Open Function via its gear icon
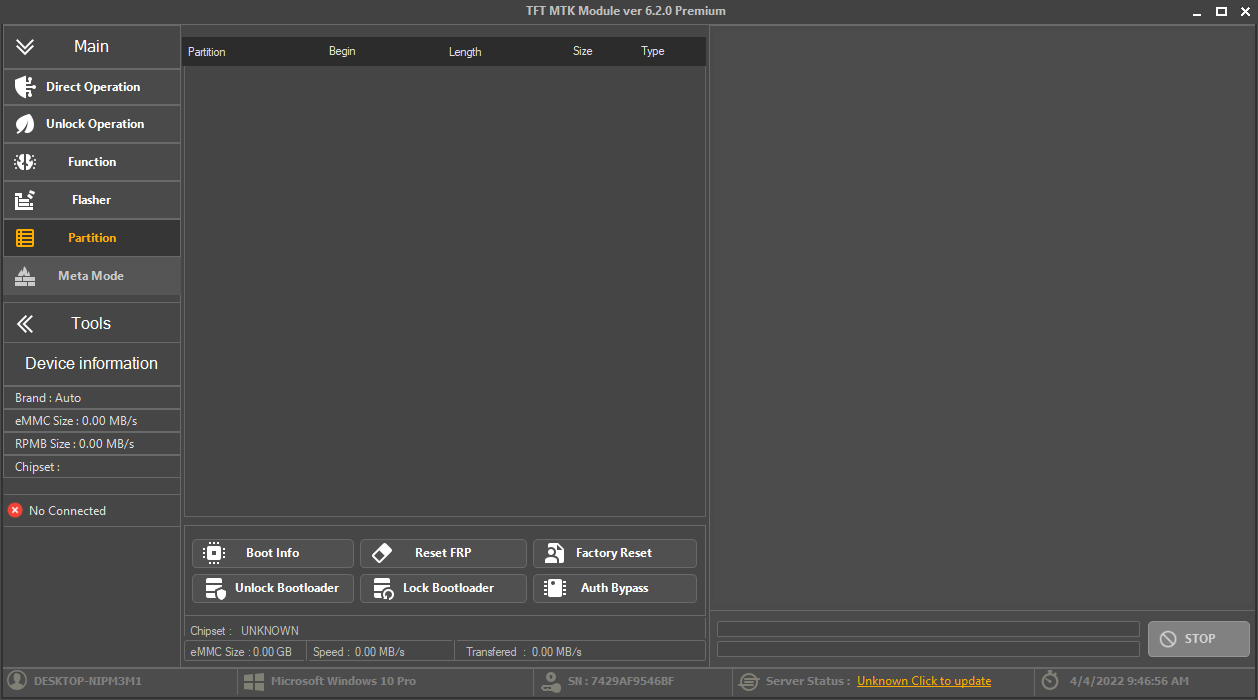This screenshot has height=700, width=1258. click(25, 161)
